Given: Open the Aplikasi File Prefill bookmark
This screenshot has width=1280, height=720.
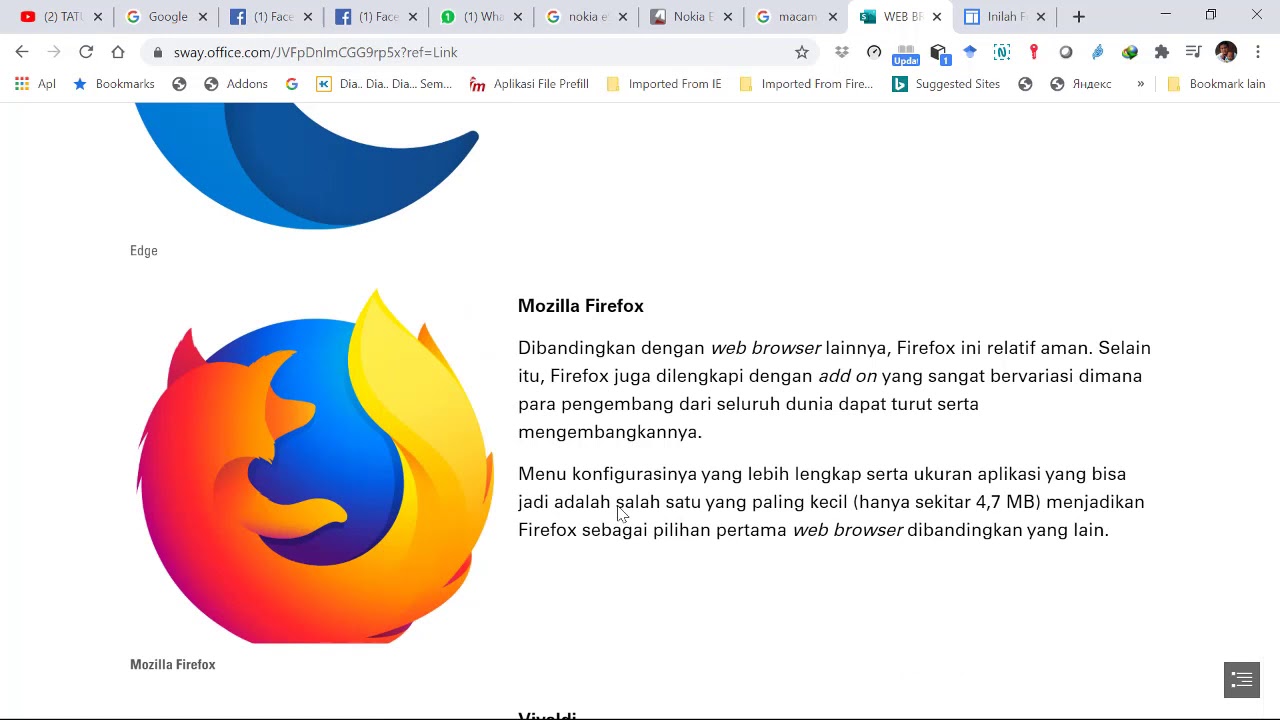Looking at the screenshot, I should [x=529, y=84].
